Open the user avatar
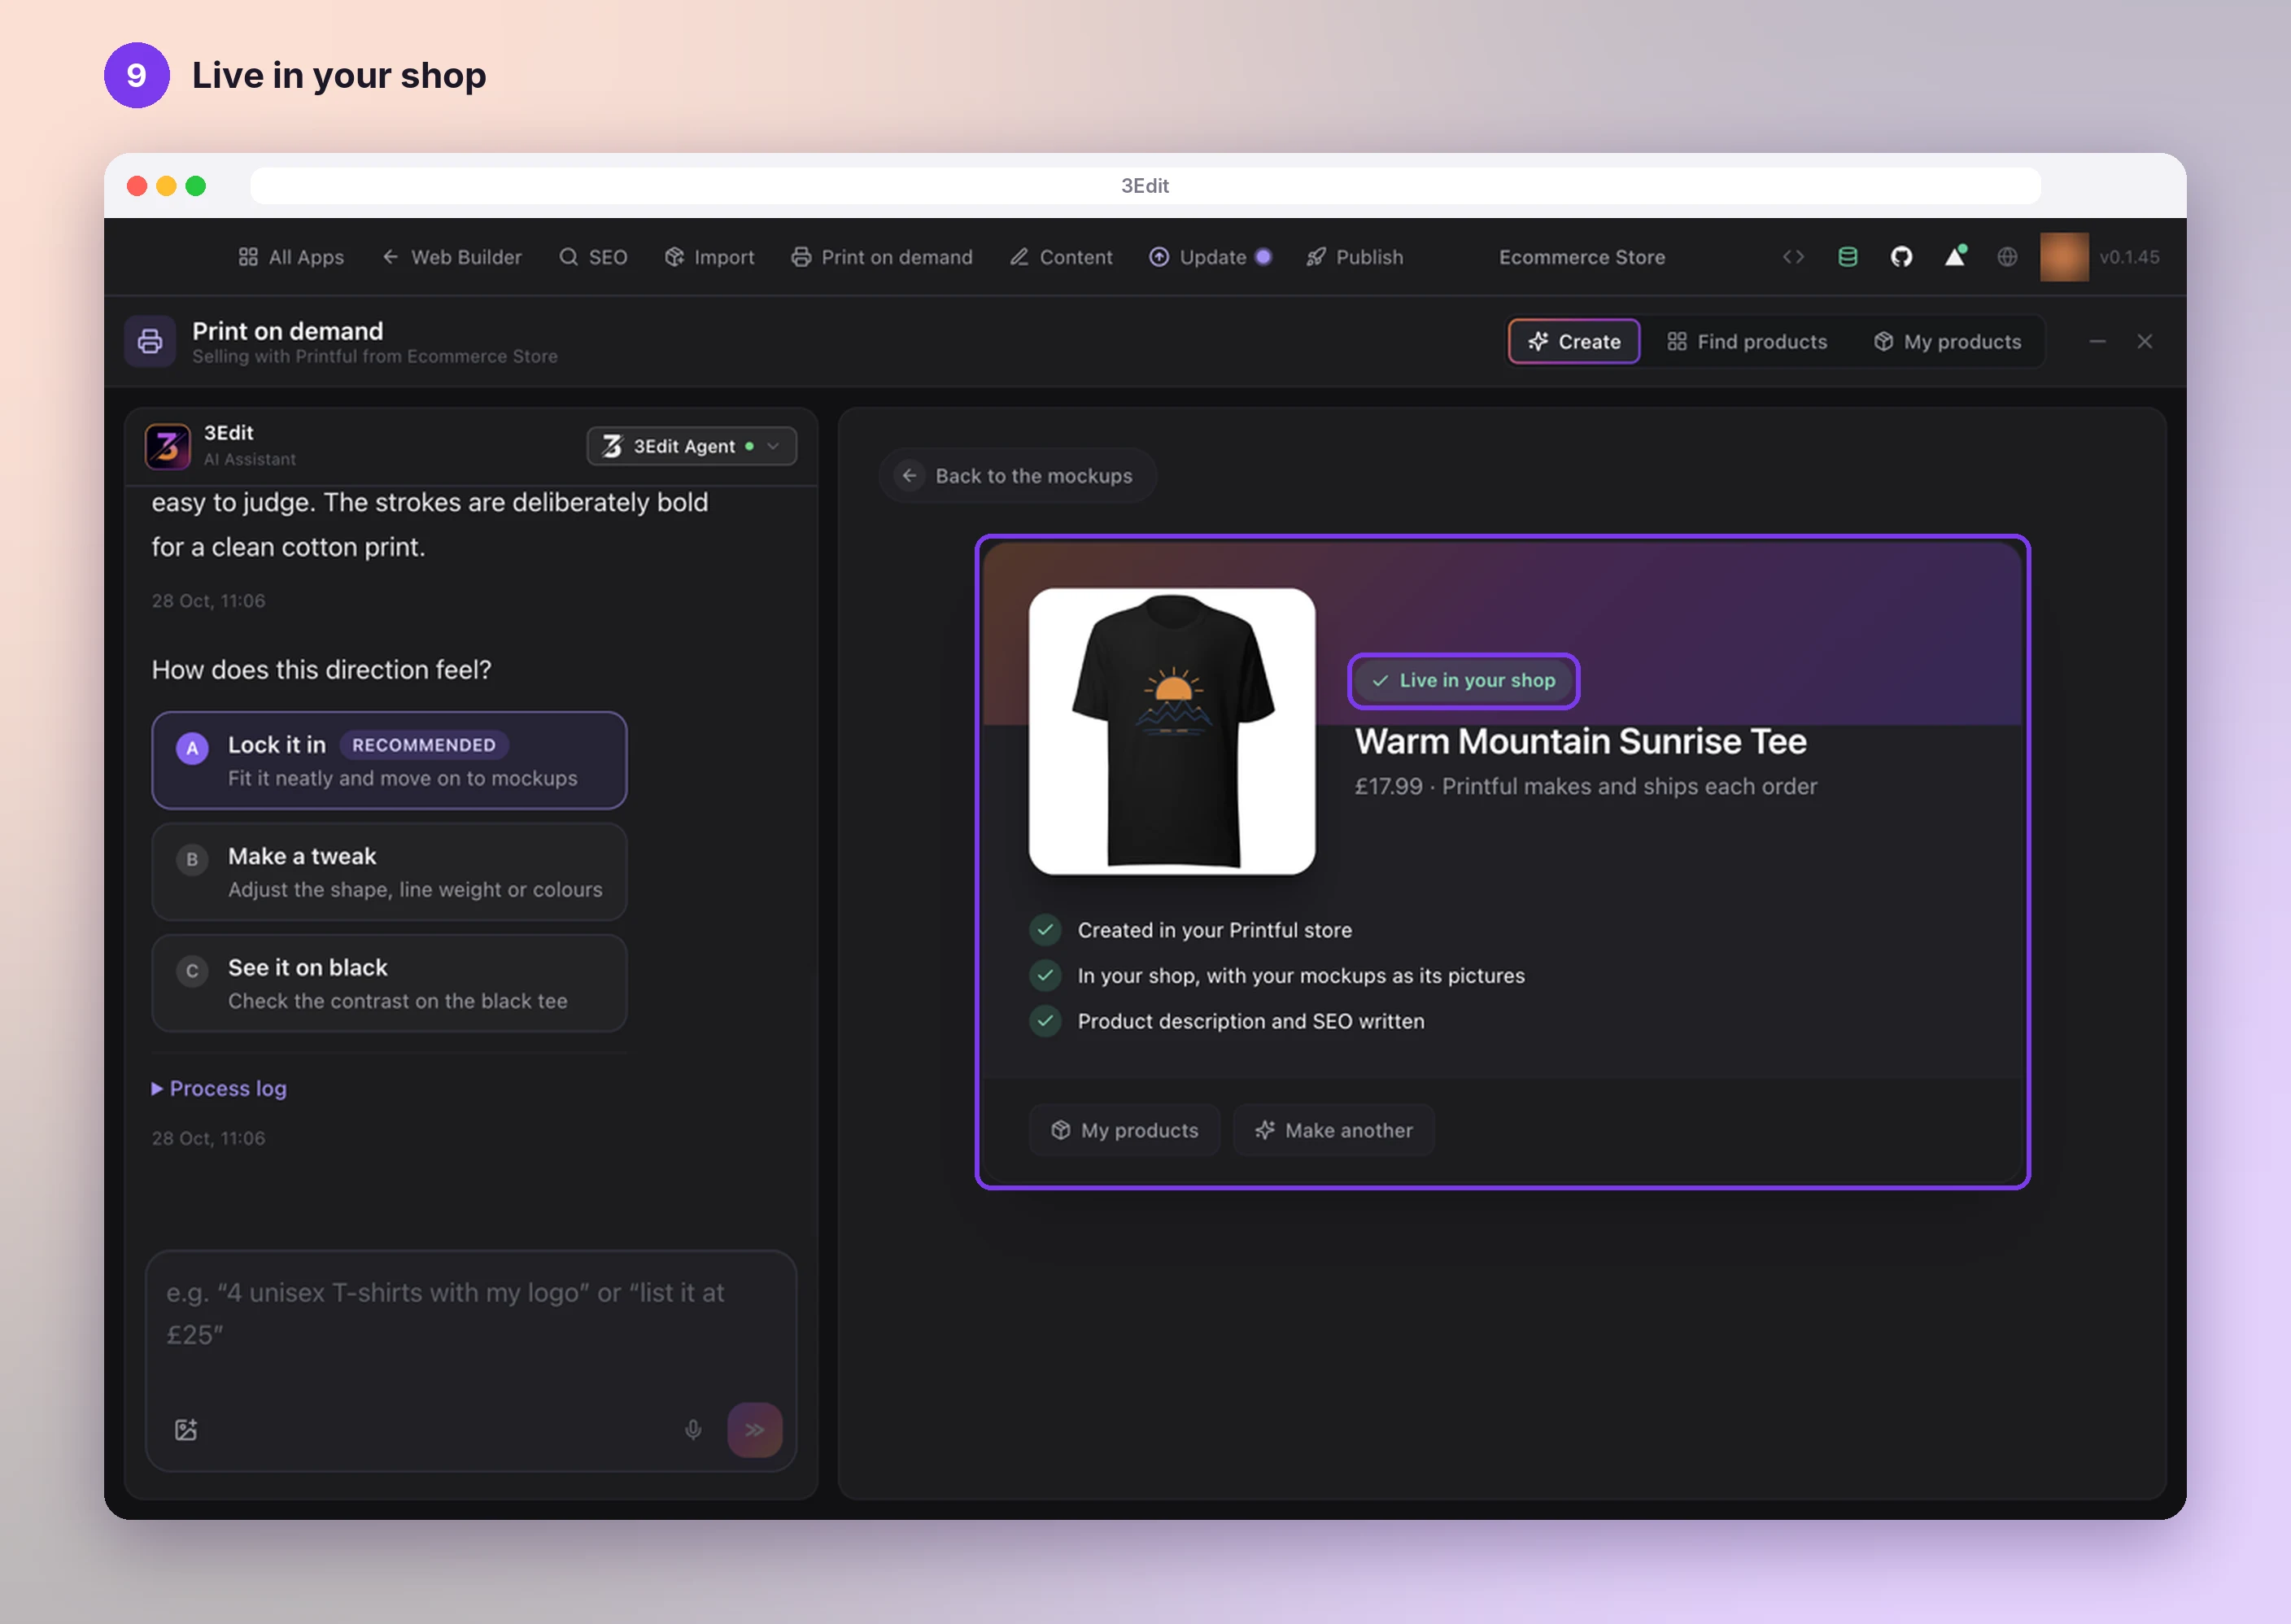2291x1624 pixels. pyautogui.click(x=2064, y=257)
